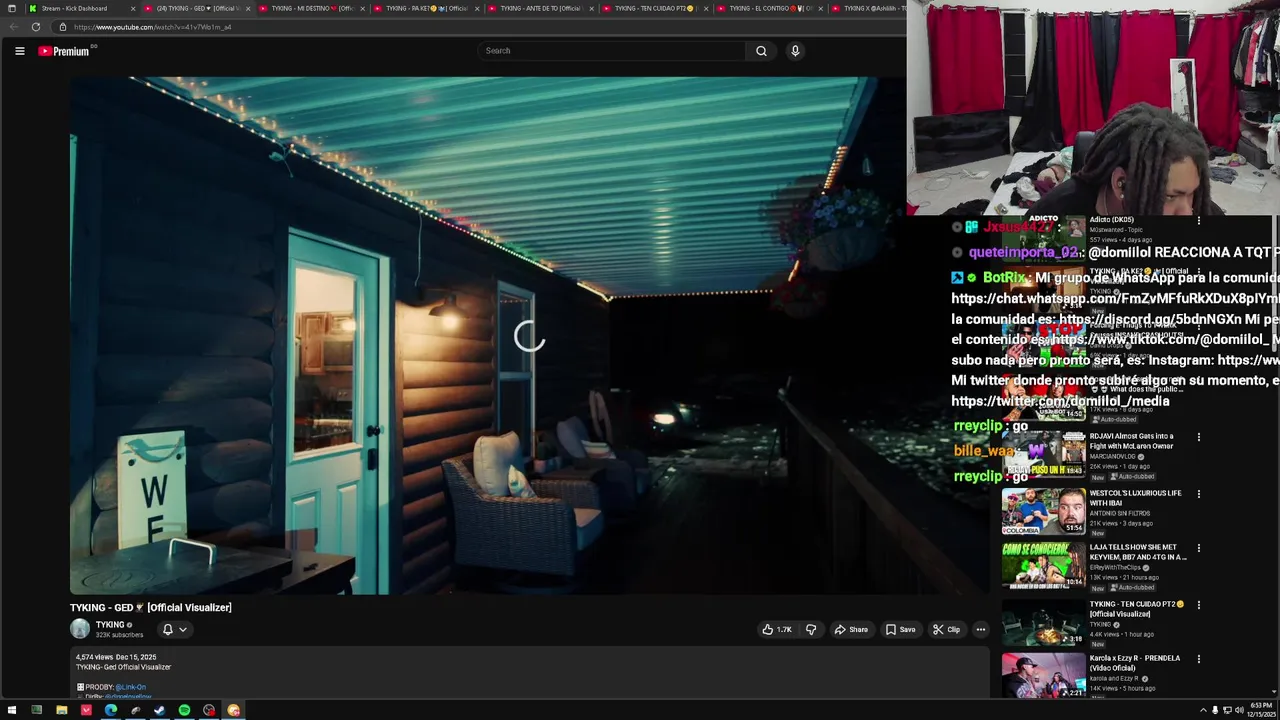Open WESTCOL'S LUXURIOUS LIFE WITH IBAI thumbnail
Viewport: 1280px width, 720px height.
1043,511
